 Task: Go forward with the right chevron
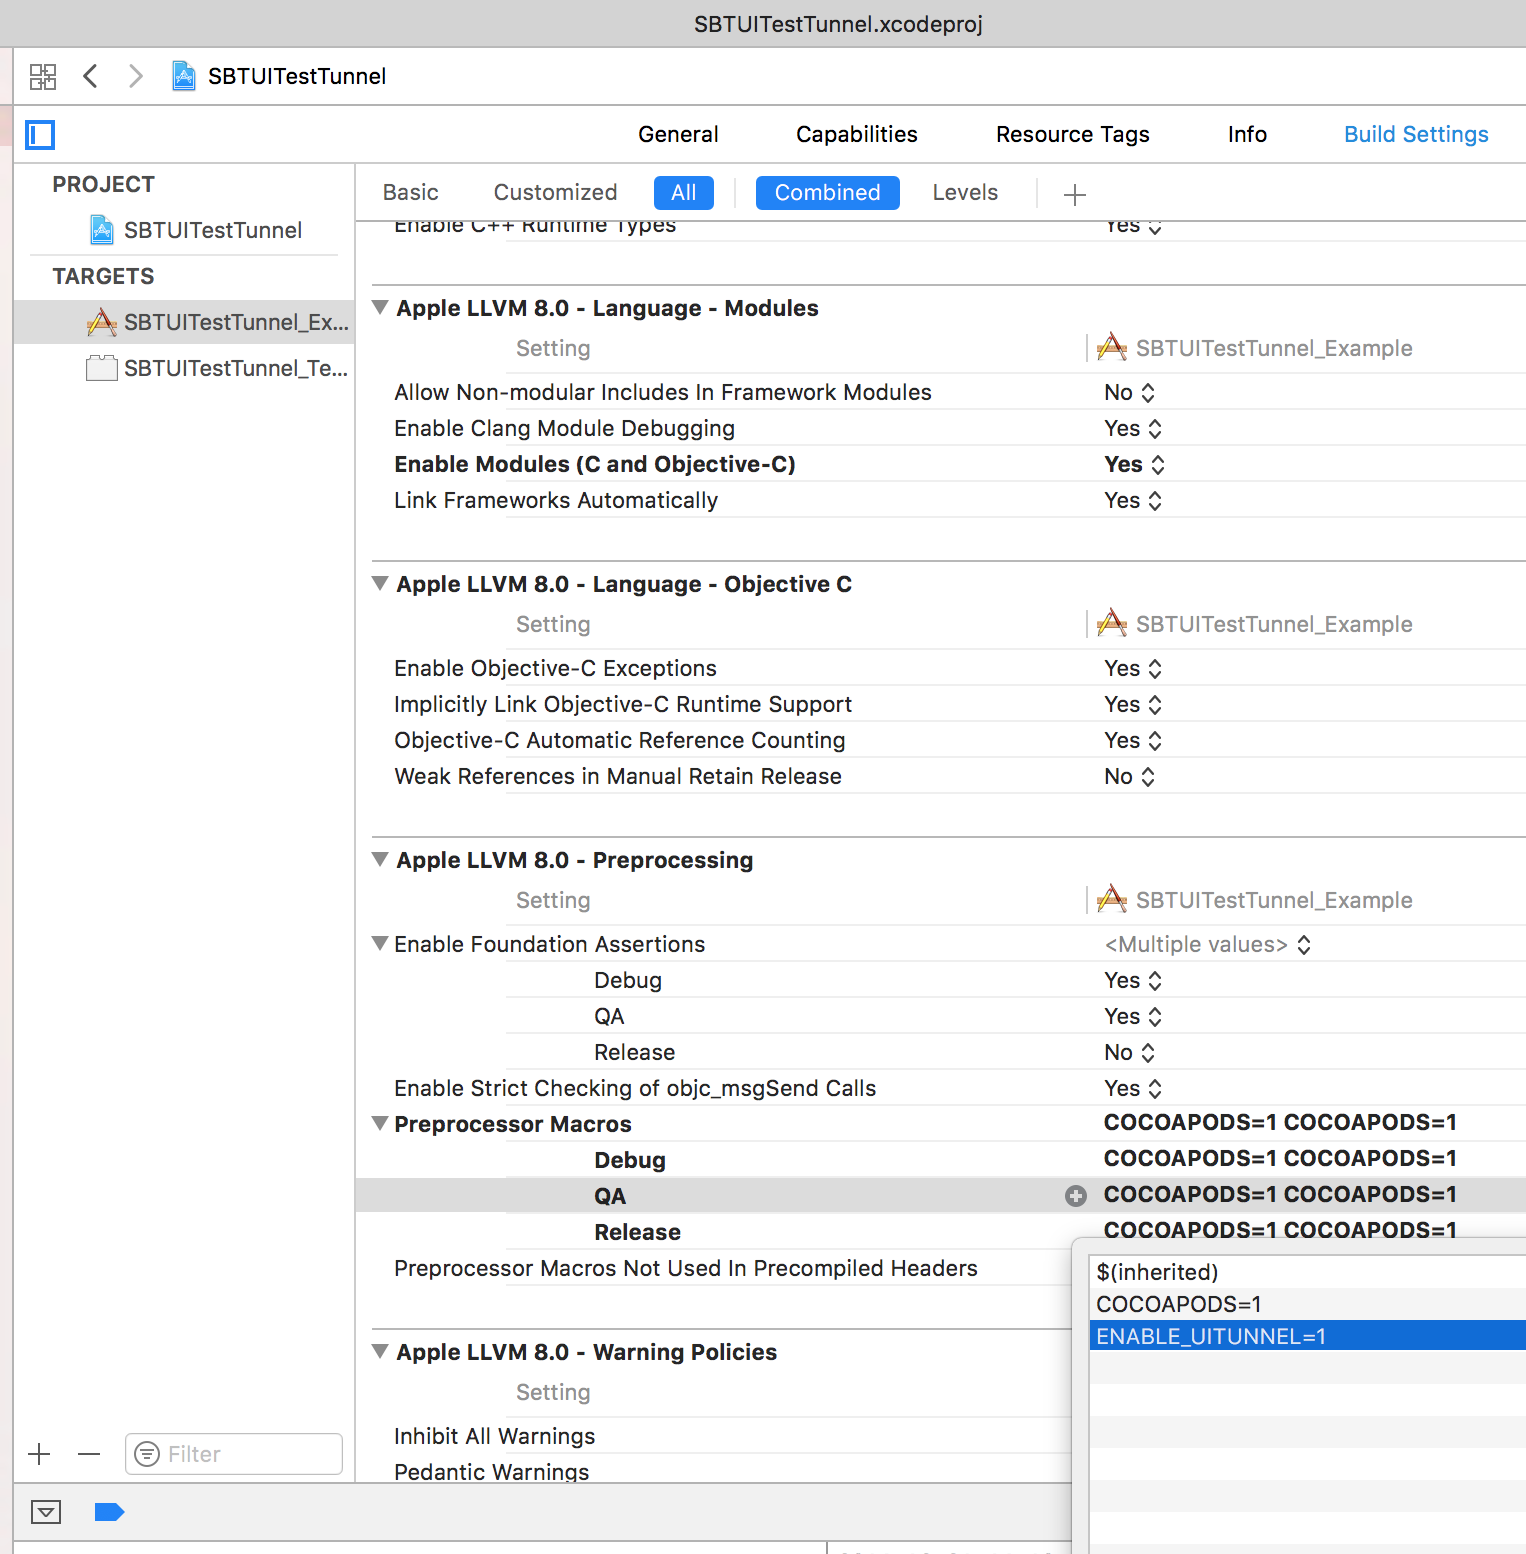click(136, 76)
